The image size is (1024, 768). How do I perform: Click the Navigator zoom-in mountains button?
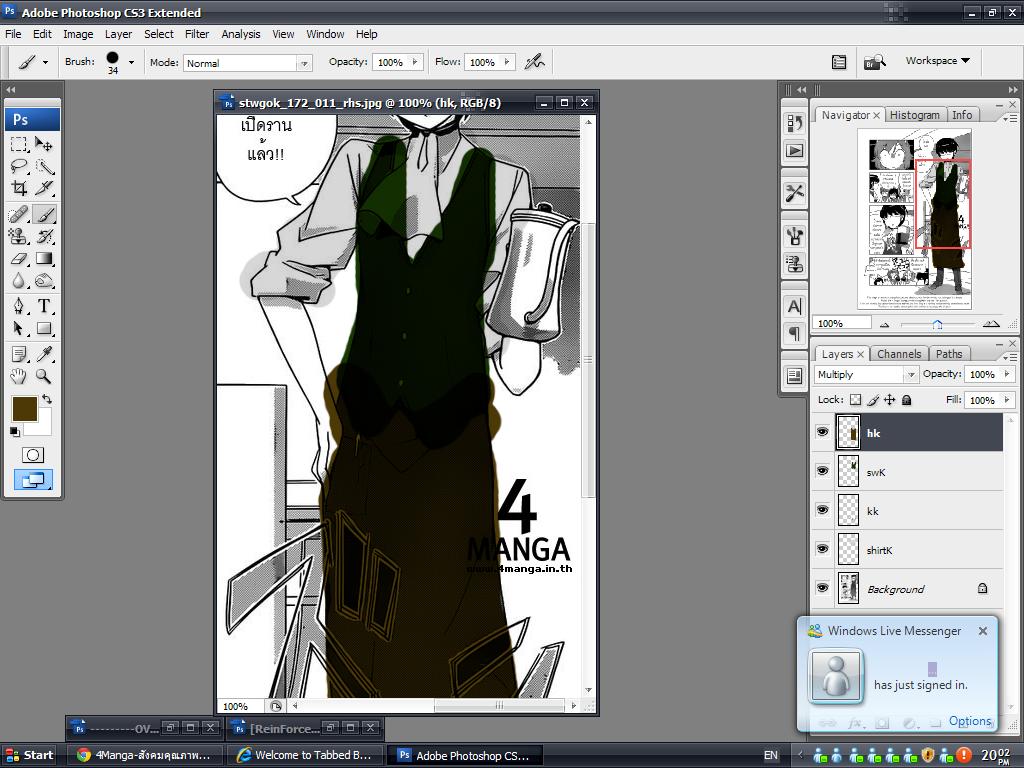991,323
